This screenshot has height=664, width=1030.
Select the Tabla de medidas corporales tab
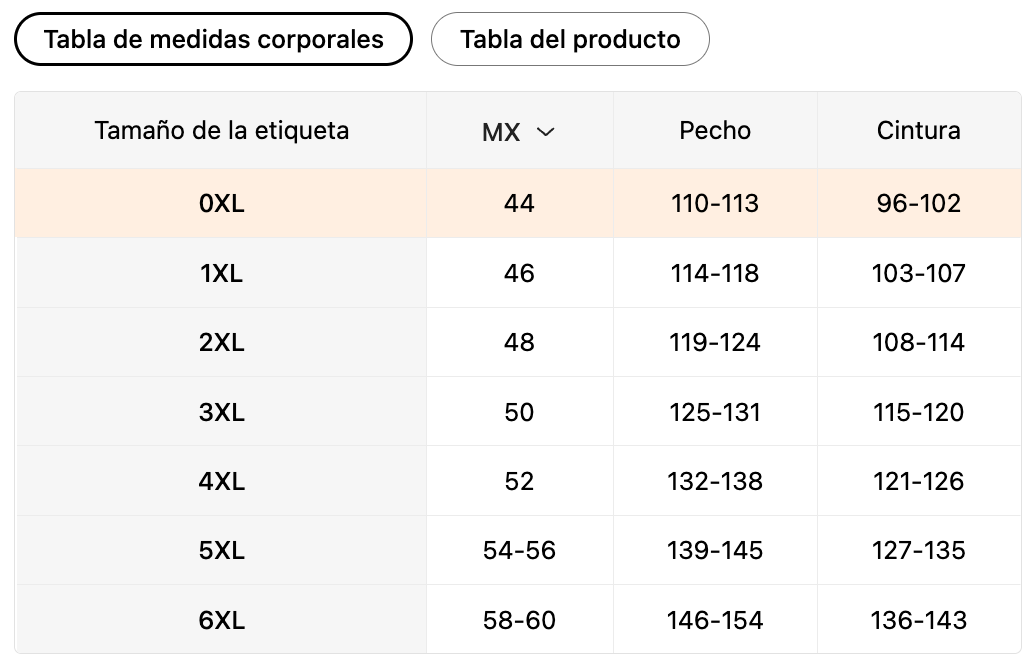(x=213, y=40)
